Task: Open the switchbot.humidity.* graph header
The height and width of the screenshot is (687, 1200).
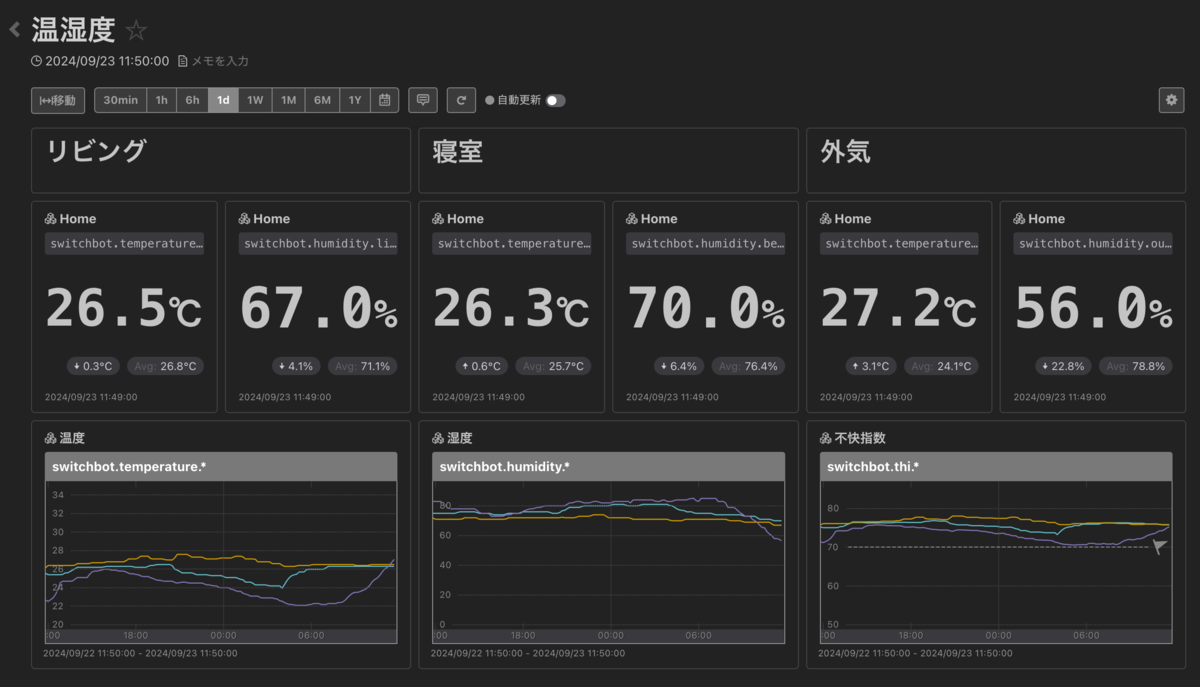Action: (x=609, y=466)
